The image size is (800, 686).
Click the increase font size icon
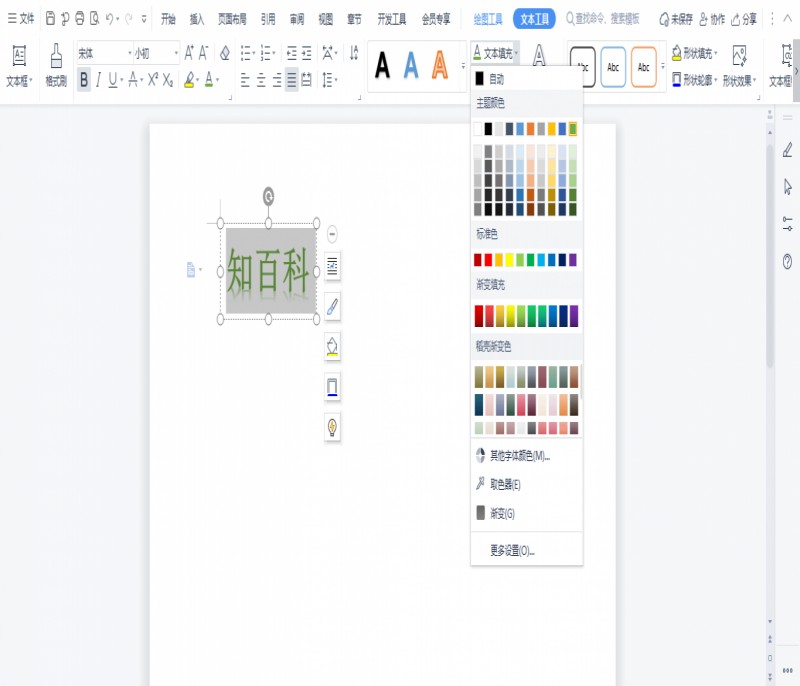pos(189,53)
